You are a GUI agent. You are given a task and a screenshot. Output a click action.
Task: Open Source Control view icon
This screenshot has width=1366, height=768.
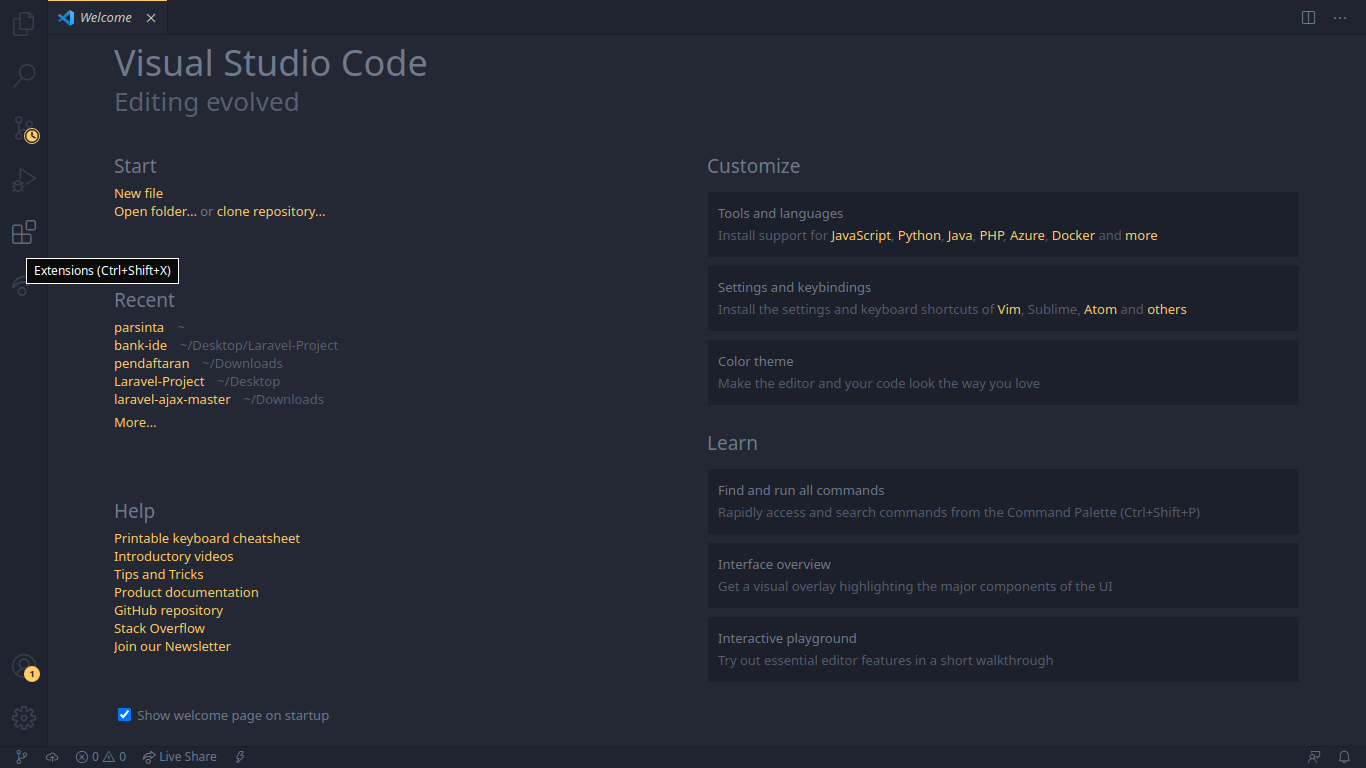pos(24,128)
